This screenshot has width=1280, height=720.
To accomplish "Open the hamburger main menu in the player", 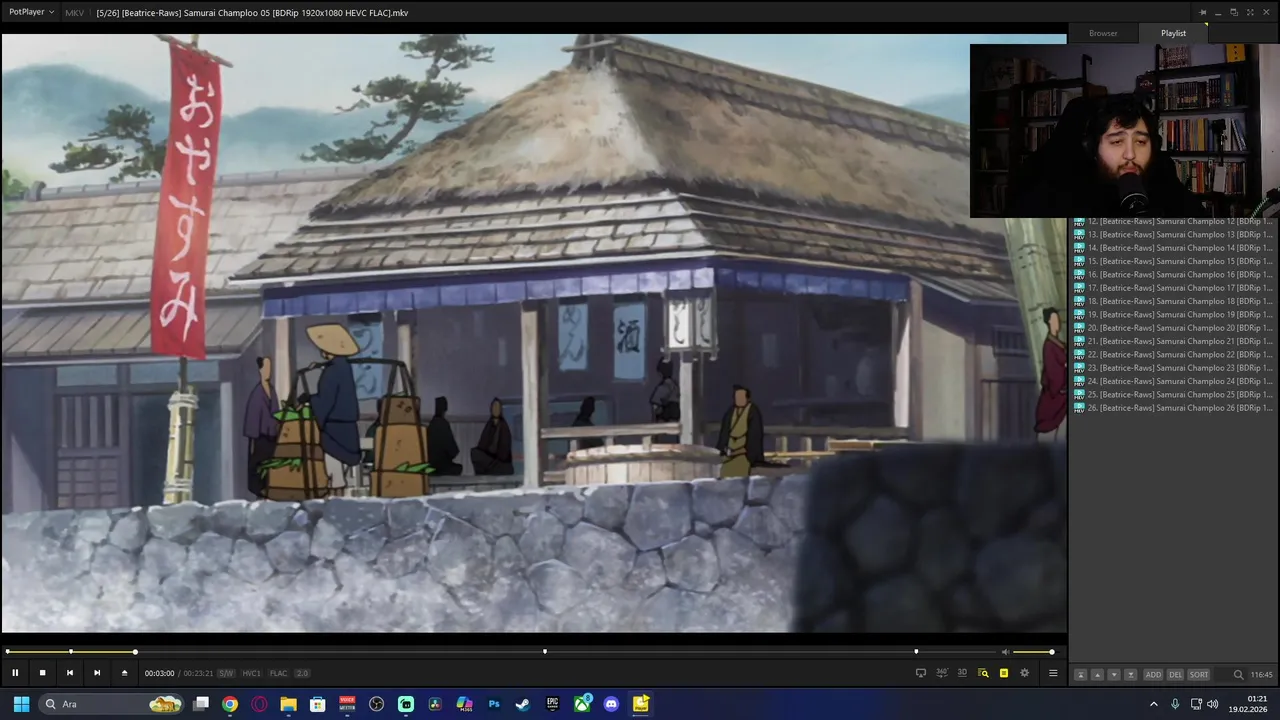I will point(1052,673).
